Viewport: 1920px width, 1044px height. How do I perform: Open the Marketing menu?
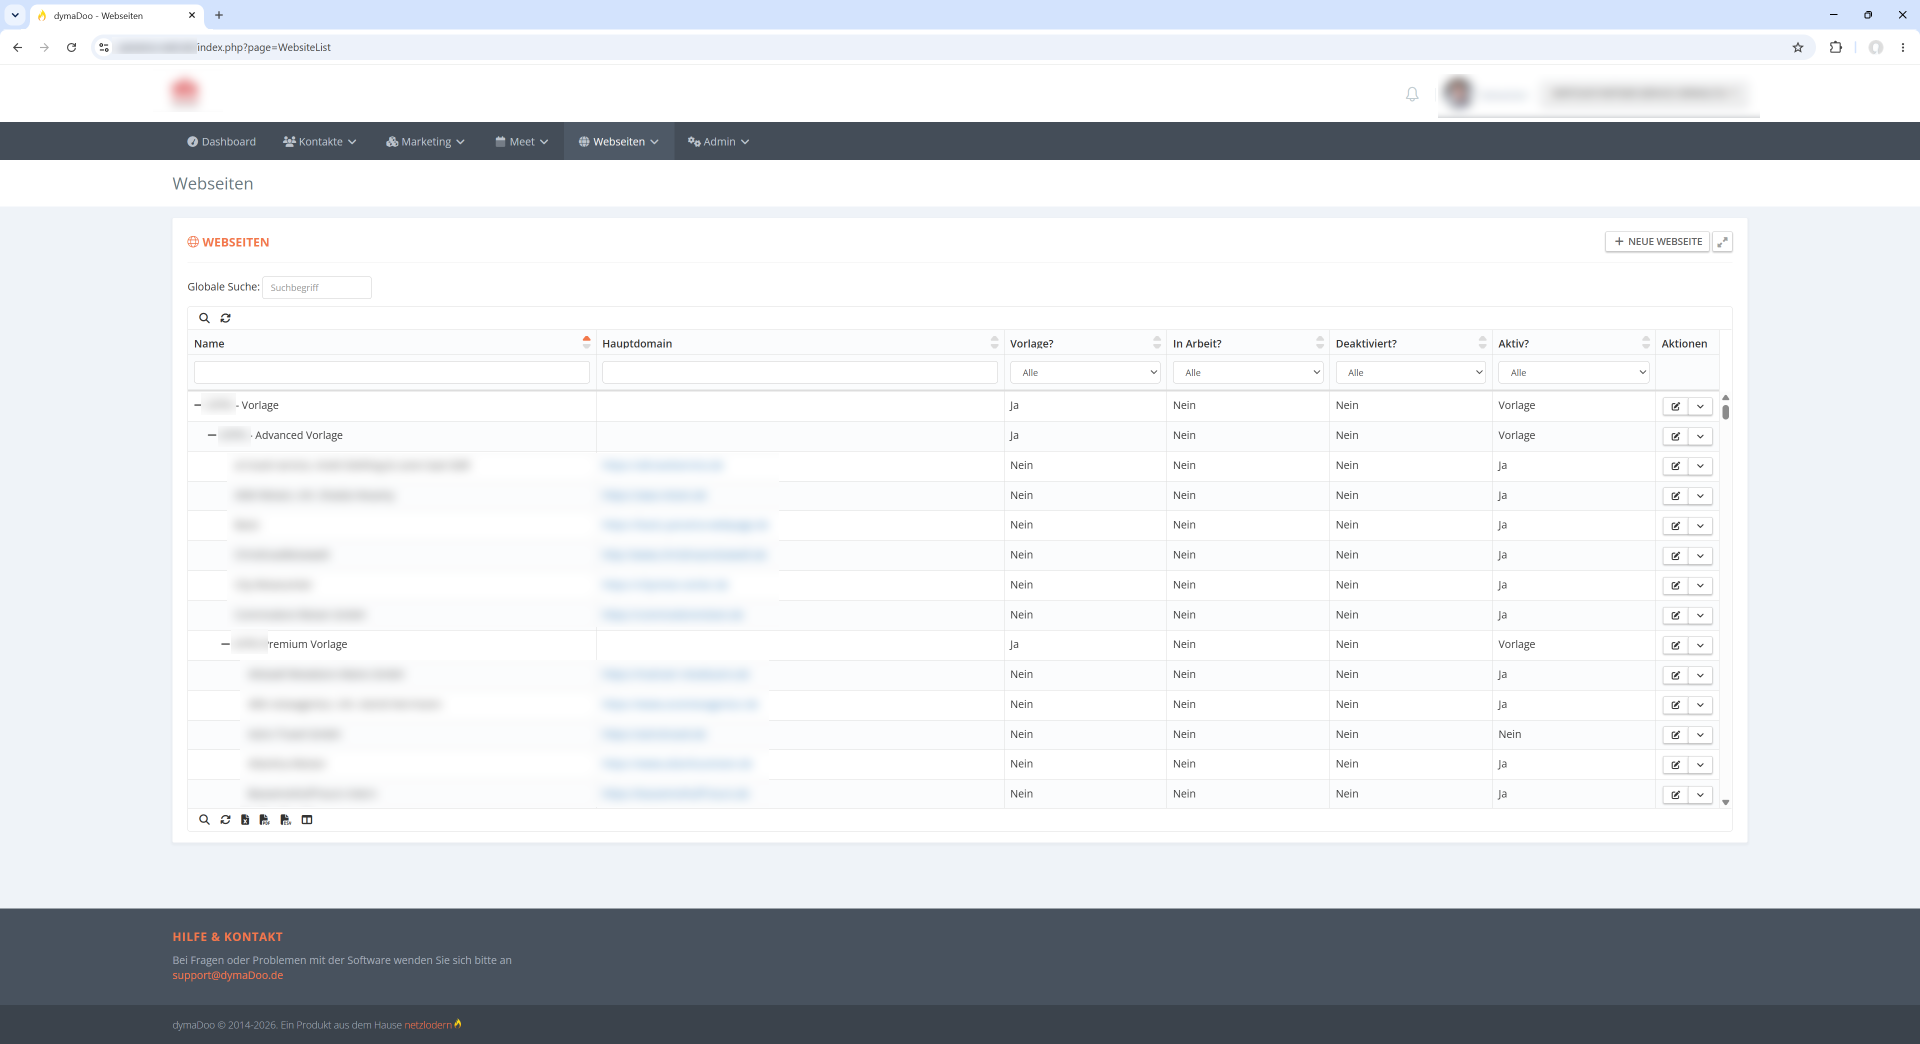pos(425,142)
